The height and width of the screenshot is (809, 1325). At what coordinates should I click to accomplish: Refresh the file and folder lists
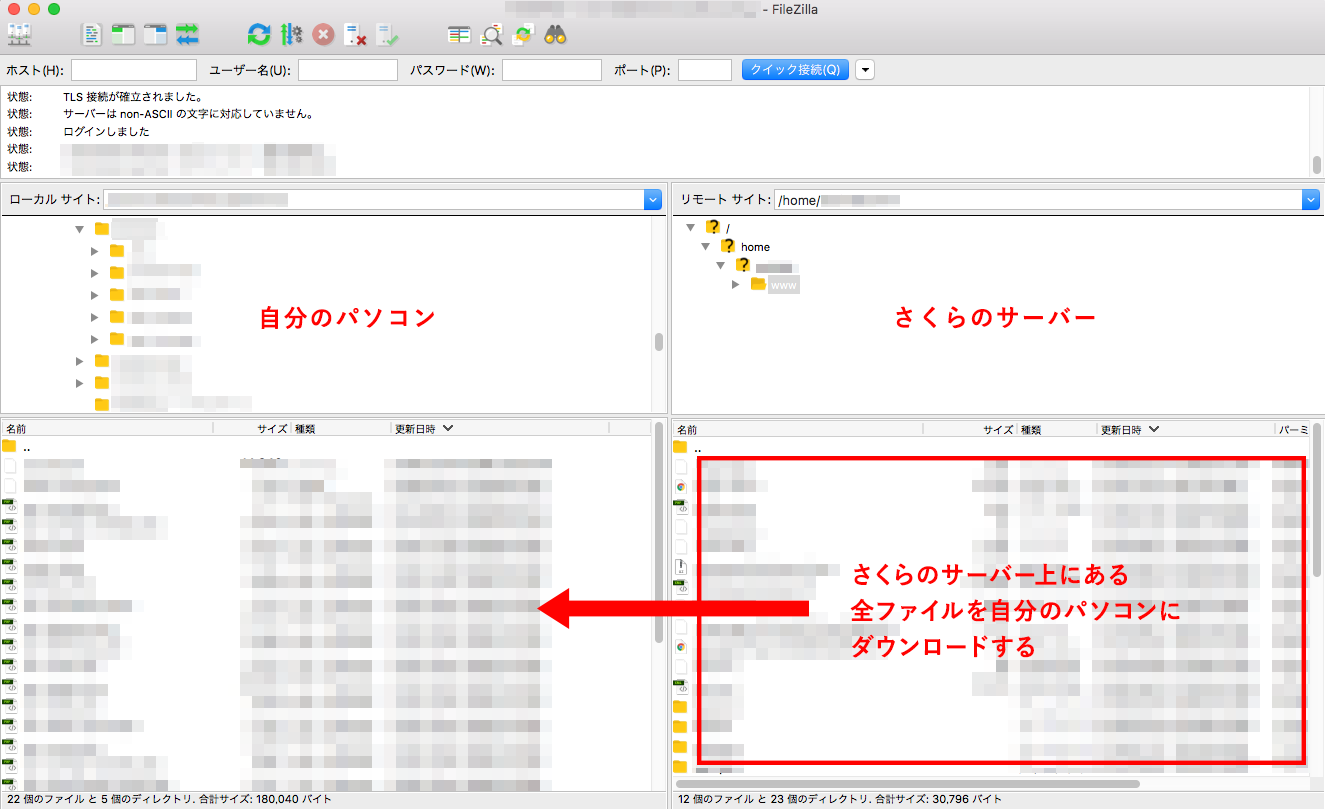pos(259,35)
